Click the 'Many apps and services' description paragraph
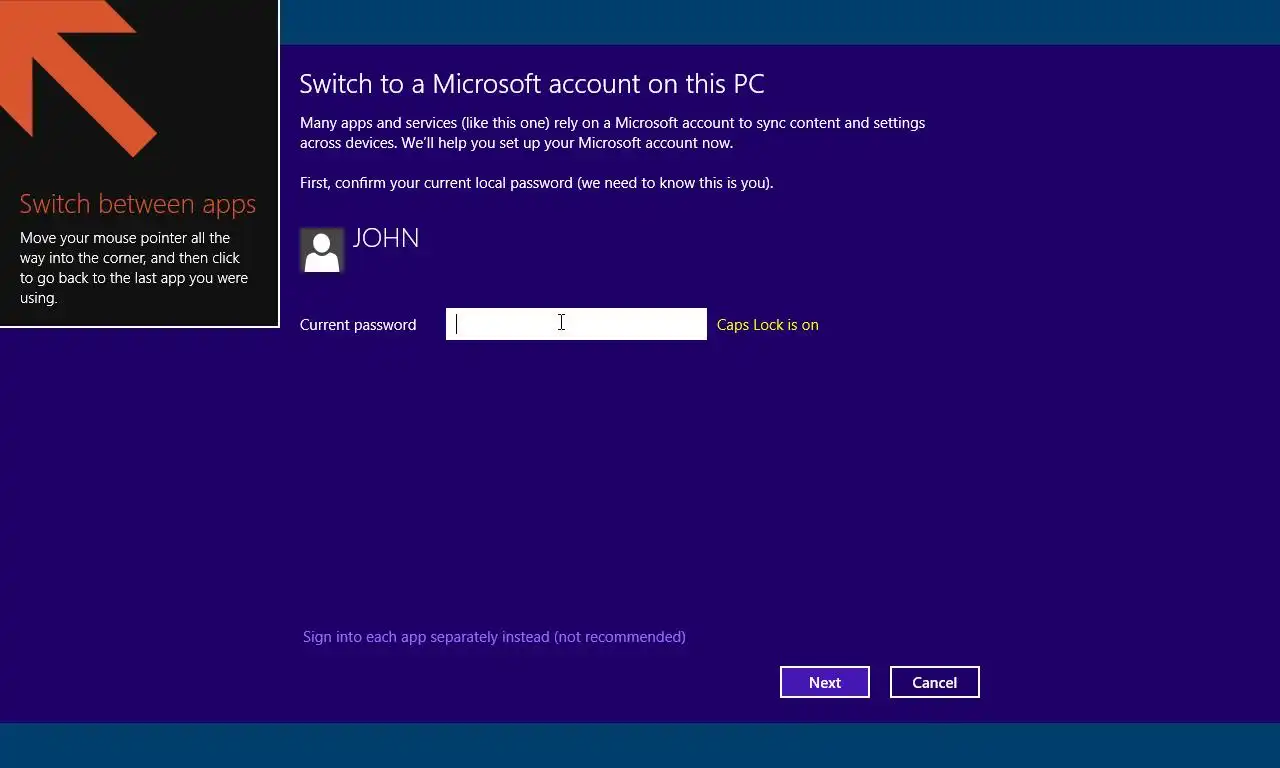The width and height of the screenshot is (1280, 768). coord(612,133)
